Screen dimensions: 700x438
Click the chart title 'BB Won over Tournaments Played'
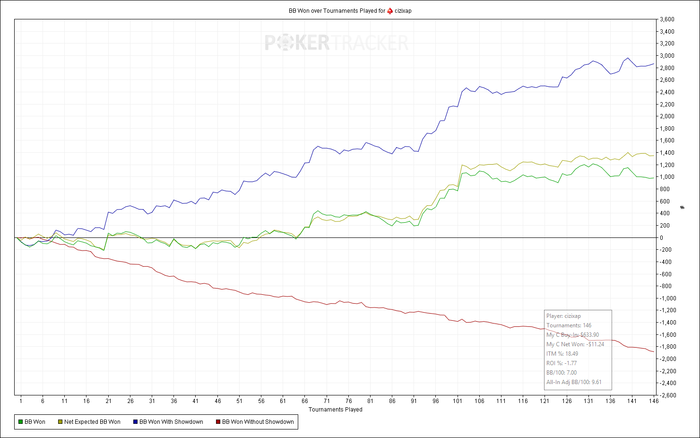[x=333, y=11]
